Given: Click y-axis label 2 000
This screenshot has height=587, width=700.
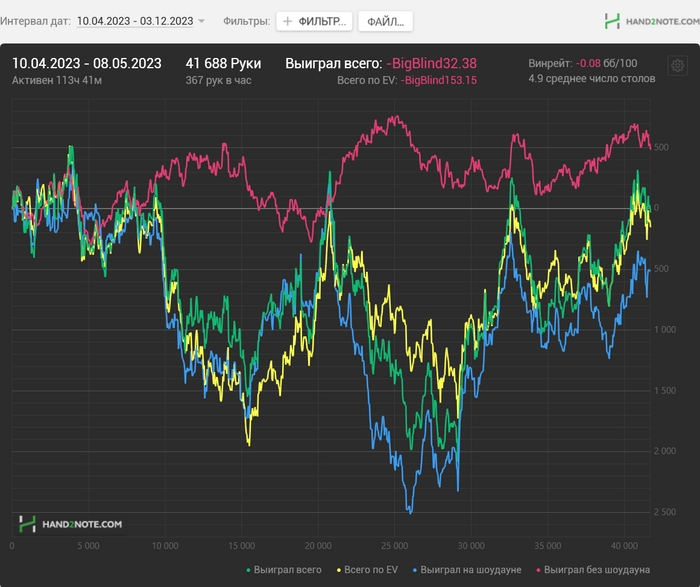Looking at the screenshot, I should (x=665, y=451).
